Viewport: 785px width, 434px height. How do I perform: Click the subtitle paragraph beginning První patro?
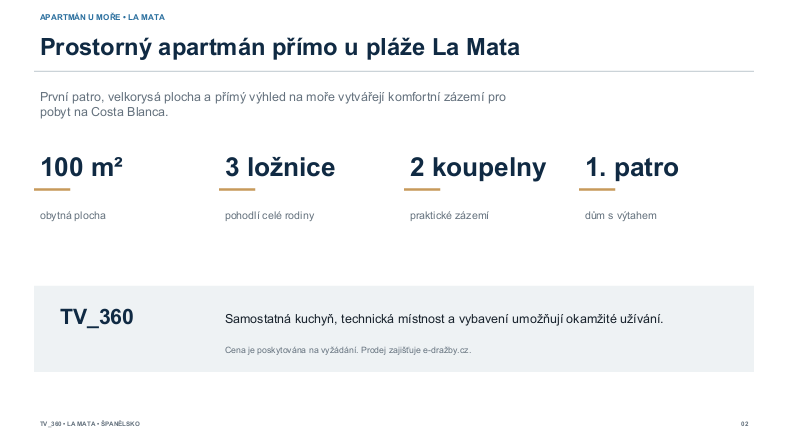point(273,104)
